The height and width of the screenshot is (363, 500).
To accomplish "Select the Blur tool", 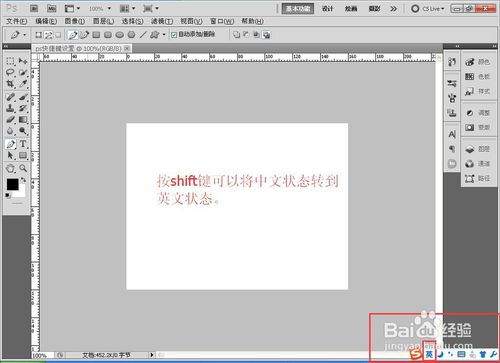I will coord(10,131).
